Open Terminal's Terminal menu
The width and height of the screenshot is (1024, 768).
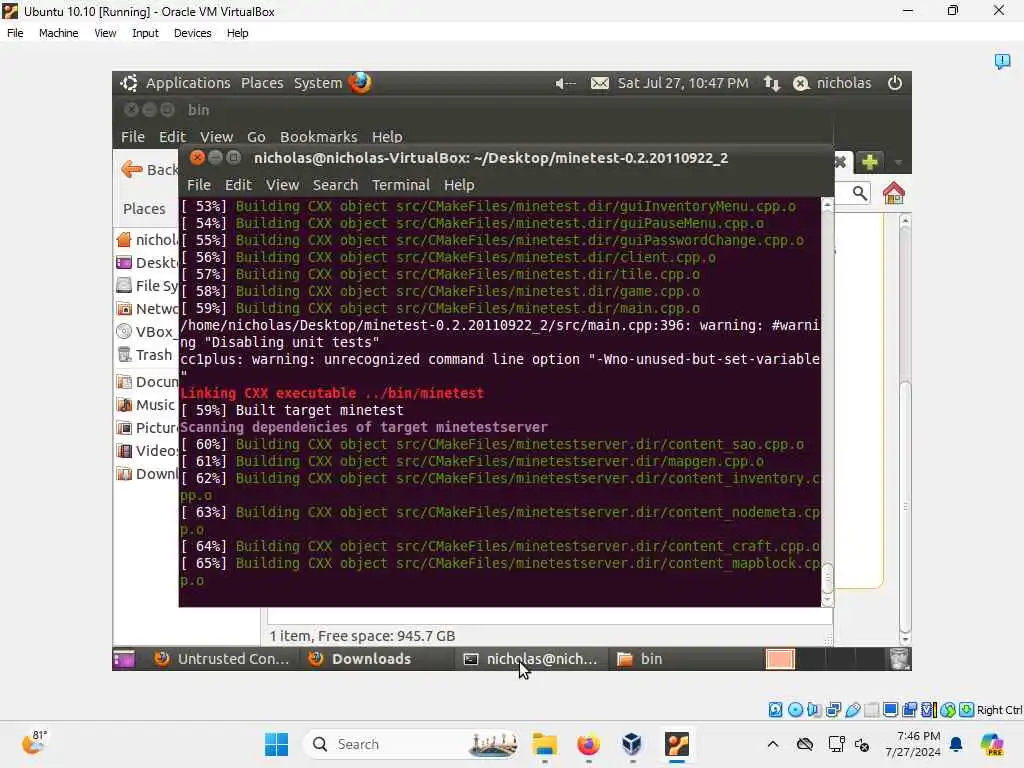pos(400,185)
